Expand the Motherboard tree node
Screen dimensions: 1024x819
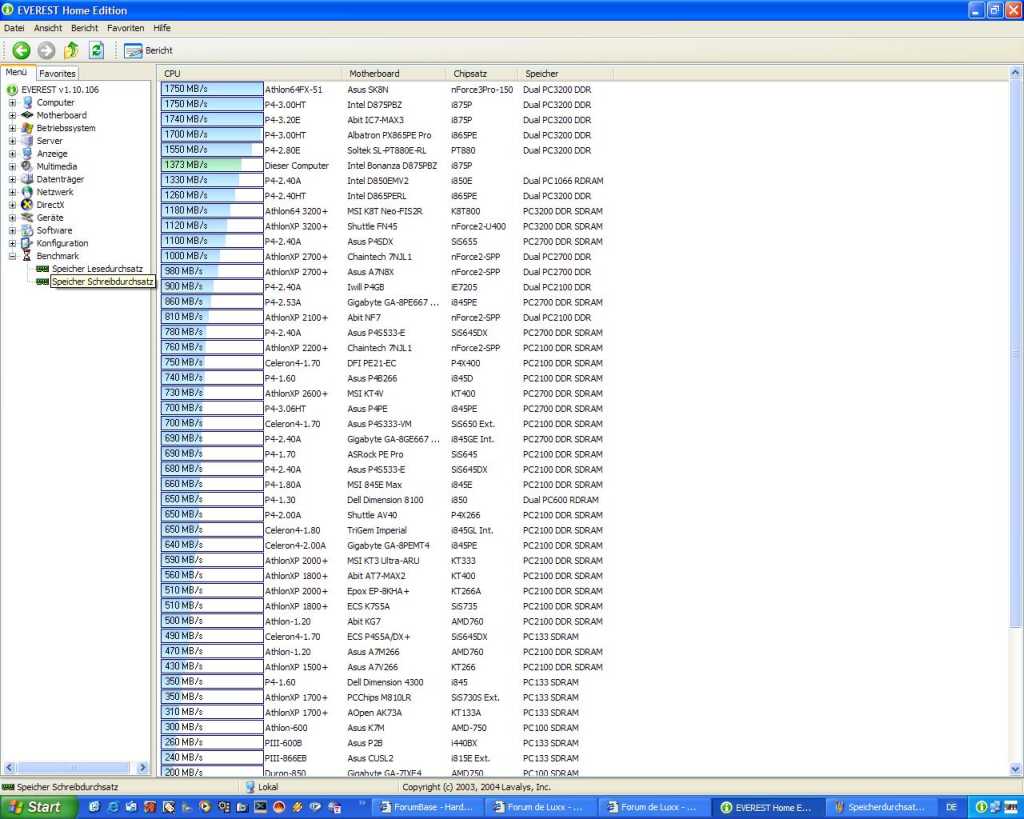[x=12, y=115]
